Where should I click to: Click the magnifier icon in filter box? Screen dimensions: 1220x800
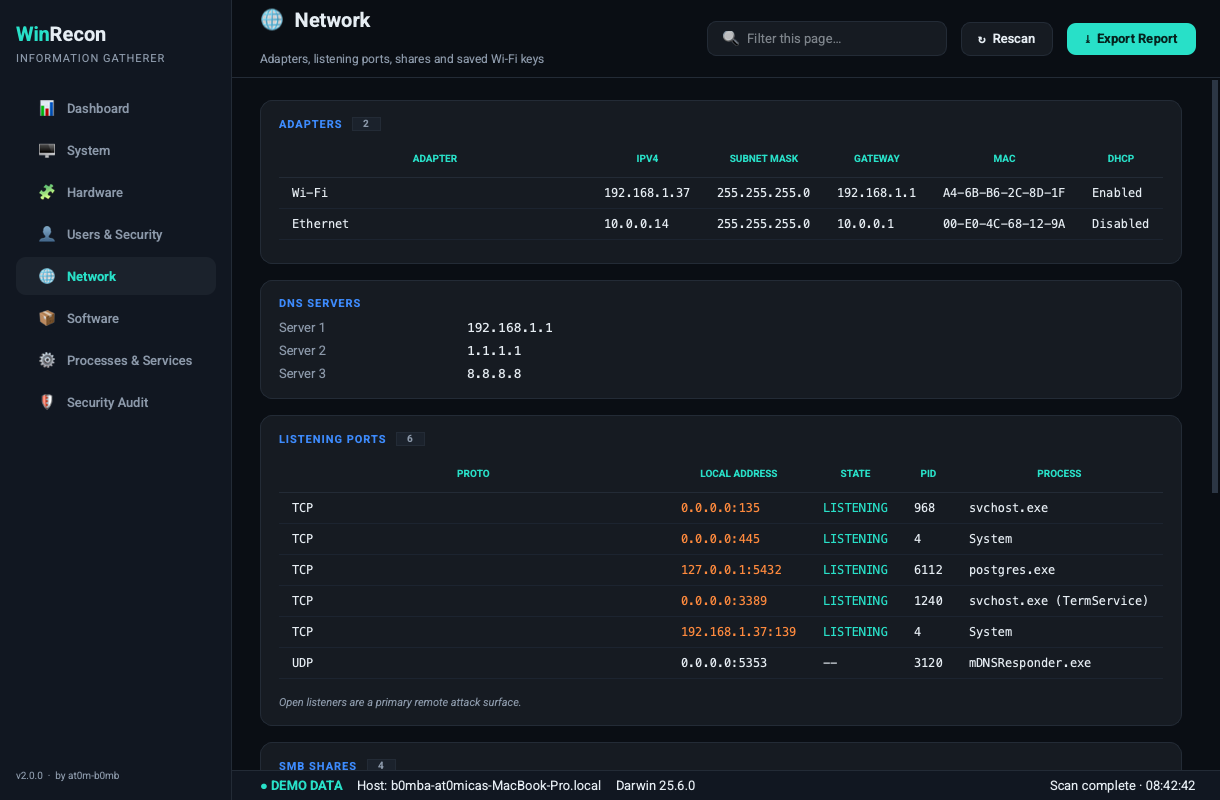[731, 38]
